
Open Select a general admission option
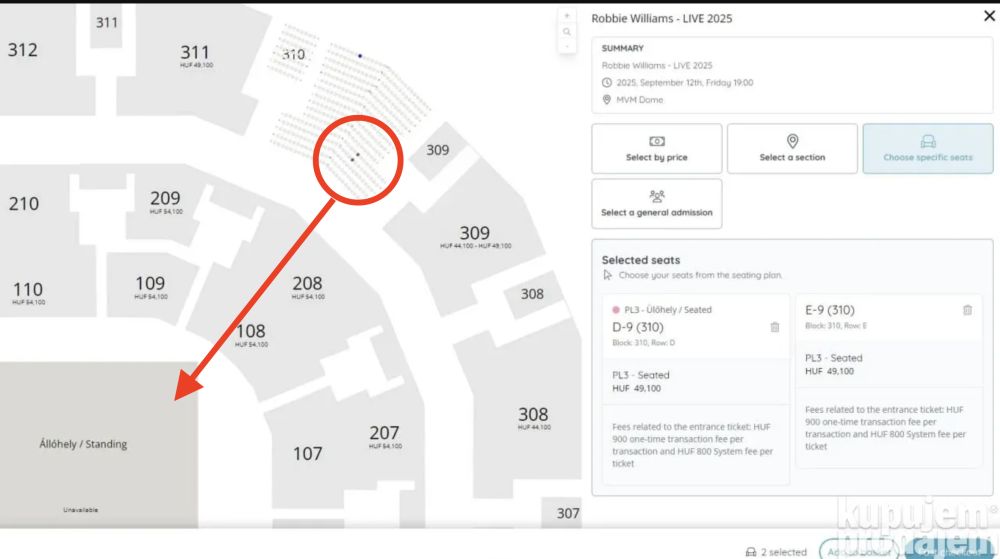pos(656,204)
